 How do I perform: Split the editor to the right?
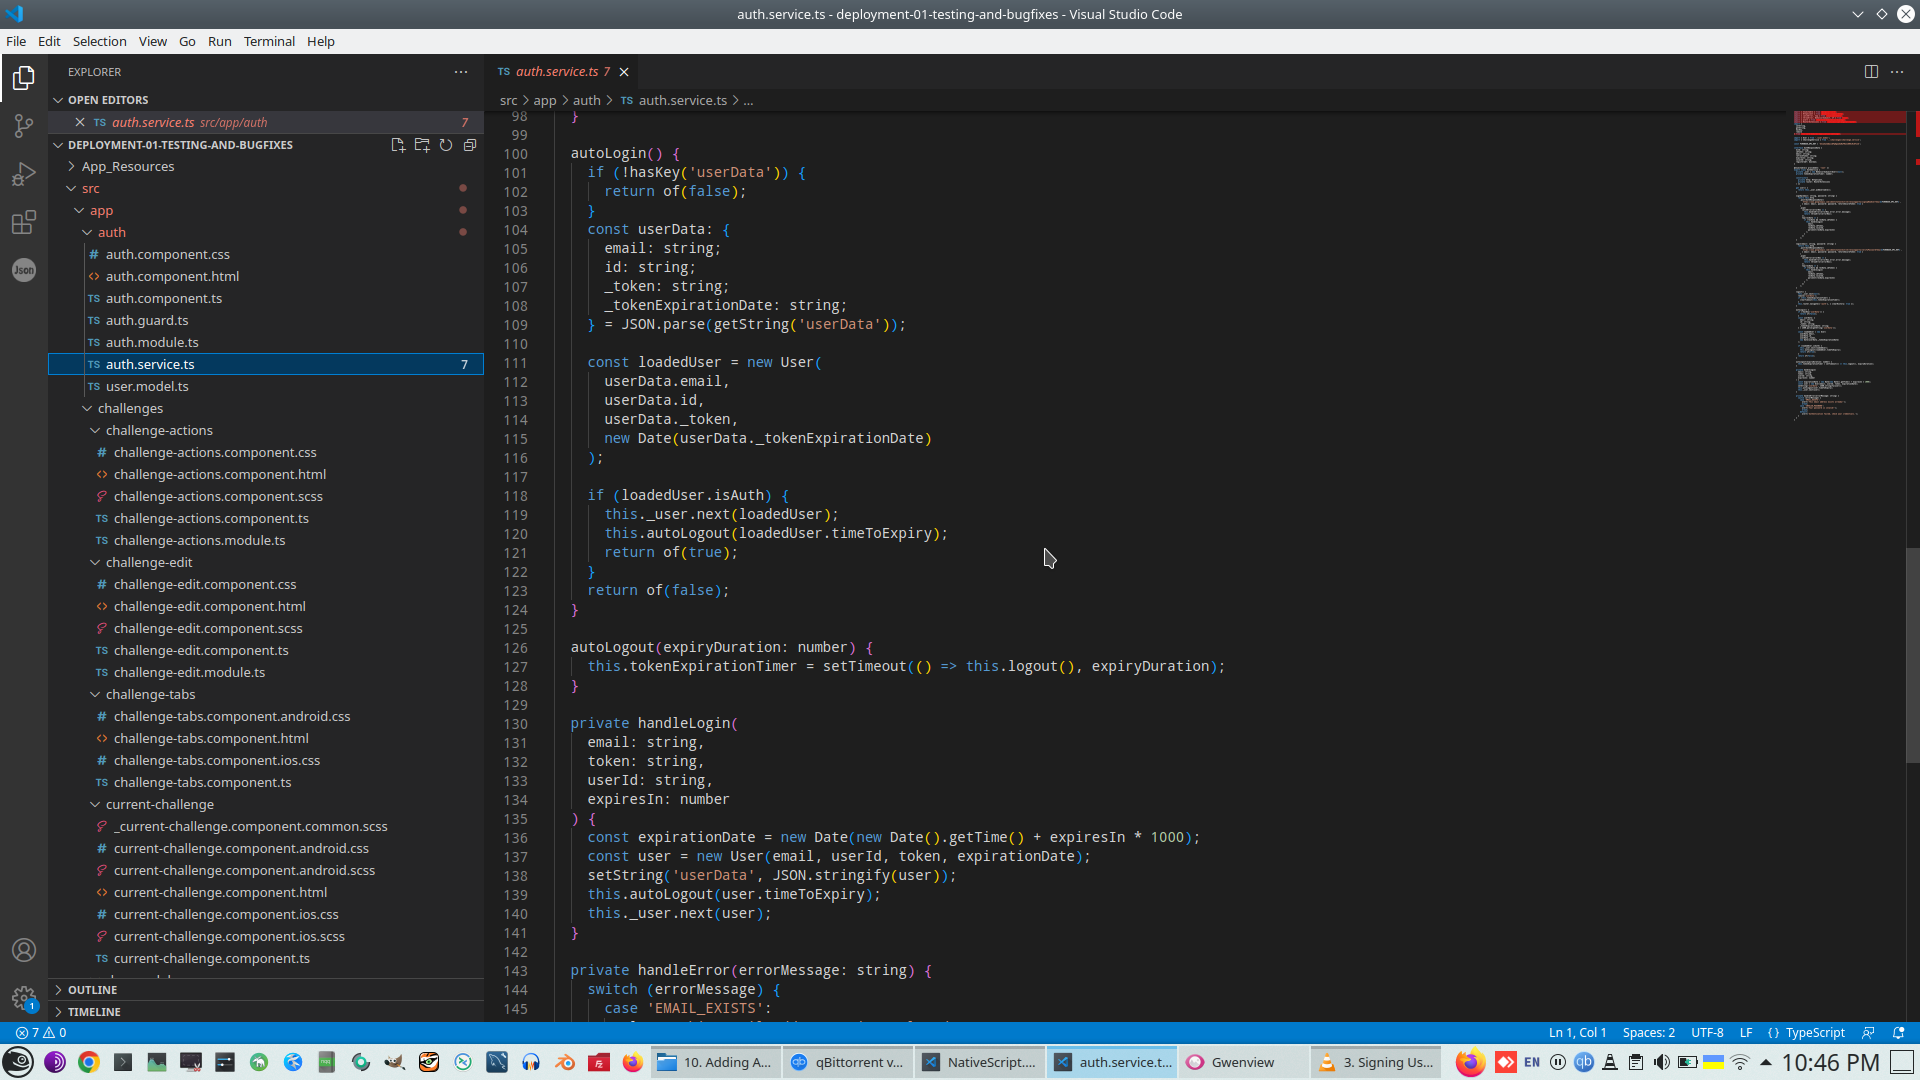tap(1871, 72)
